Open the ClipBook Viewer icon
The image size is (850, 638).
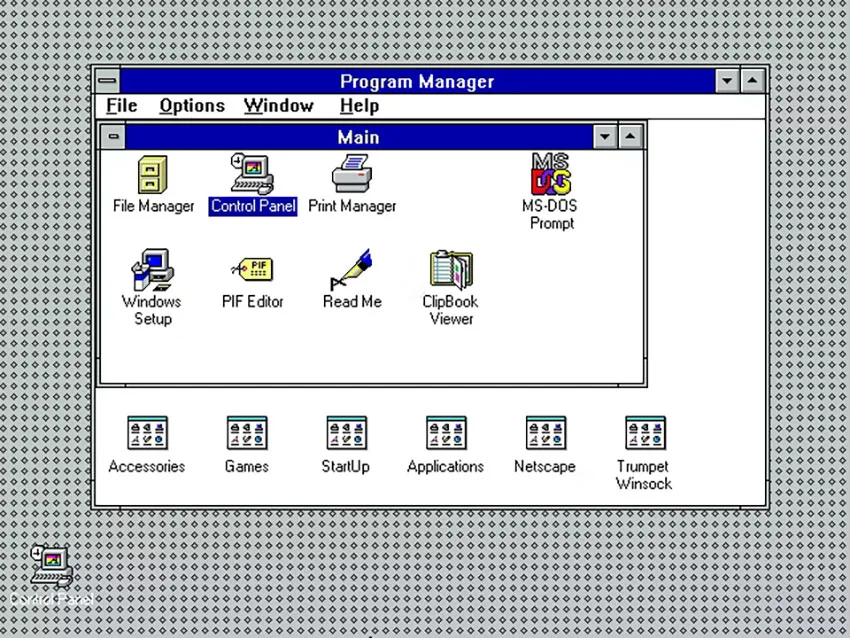[451, 269]
